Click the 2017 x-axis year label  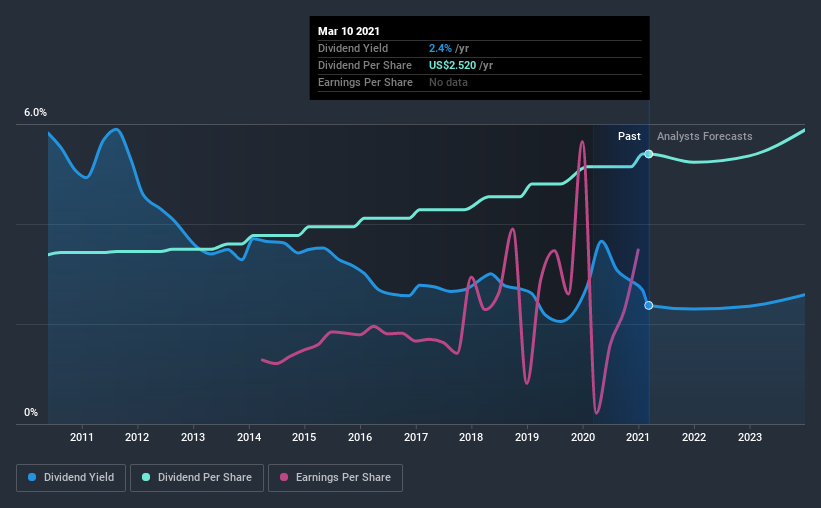point(416,437)
